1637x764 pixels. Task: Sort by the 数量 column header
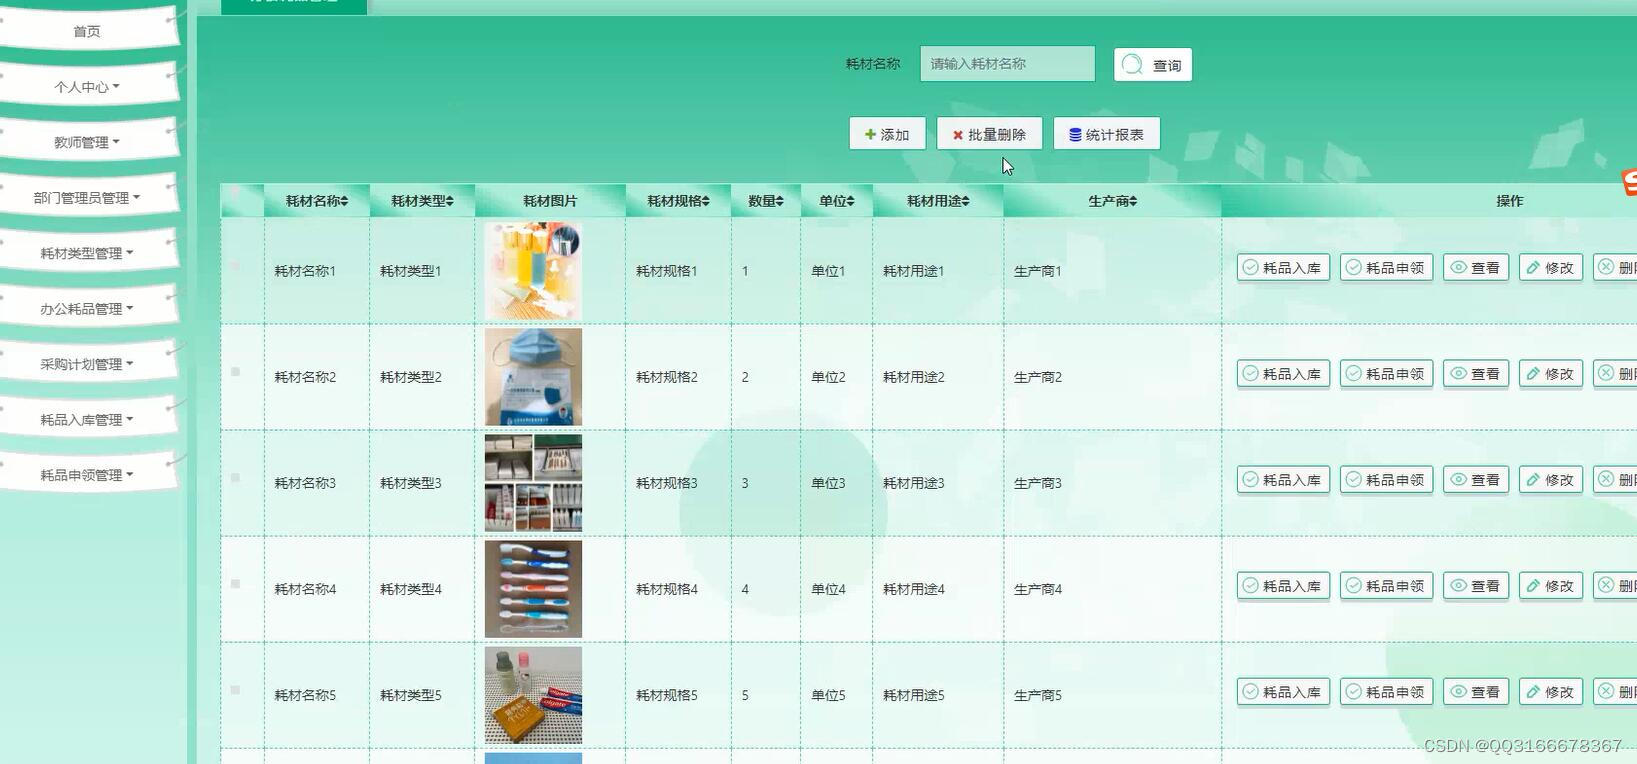(766, 201)
